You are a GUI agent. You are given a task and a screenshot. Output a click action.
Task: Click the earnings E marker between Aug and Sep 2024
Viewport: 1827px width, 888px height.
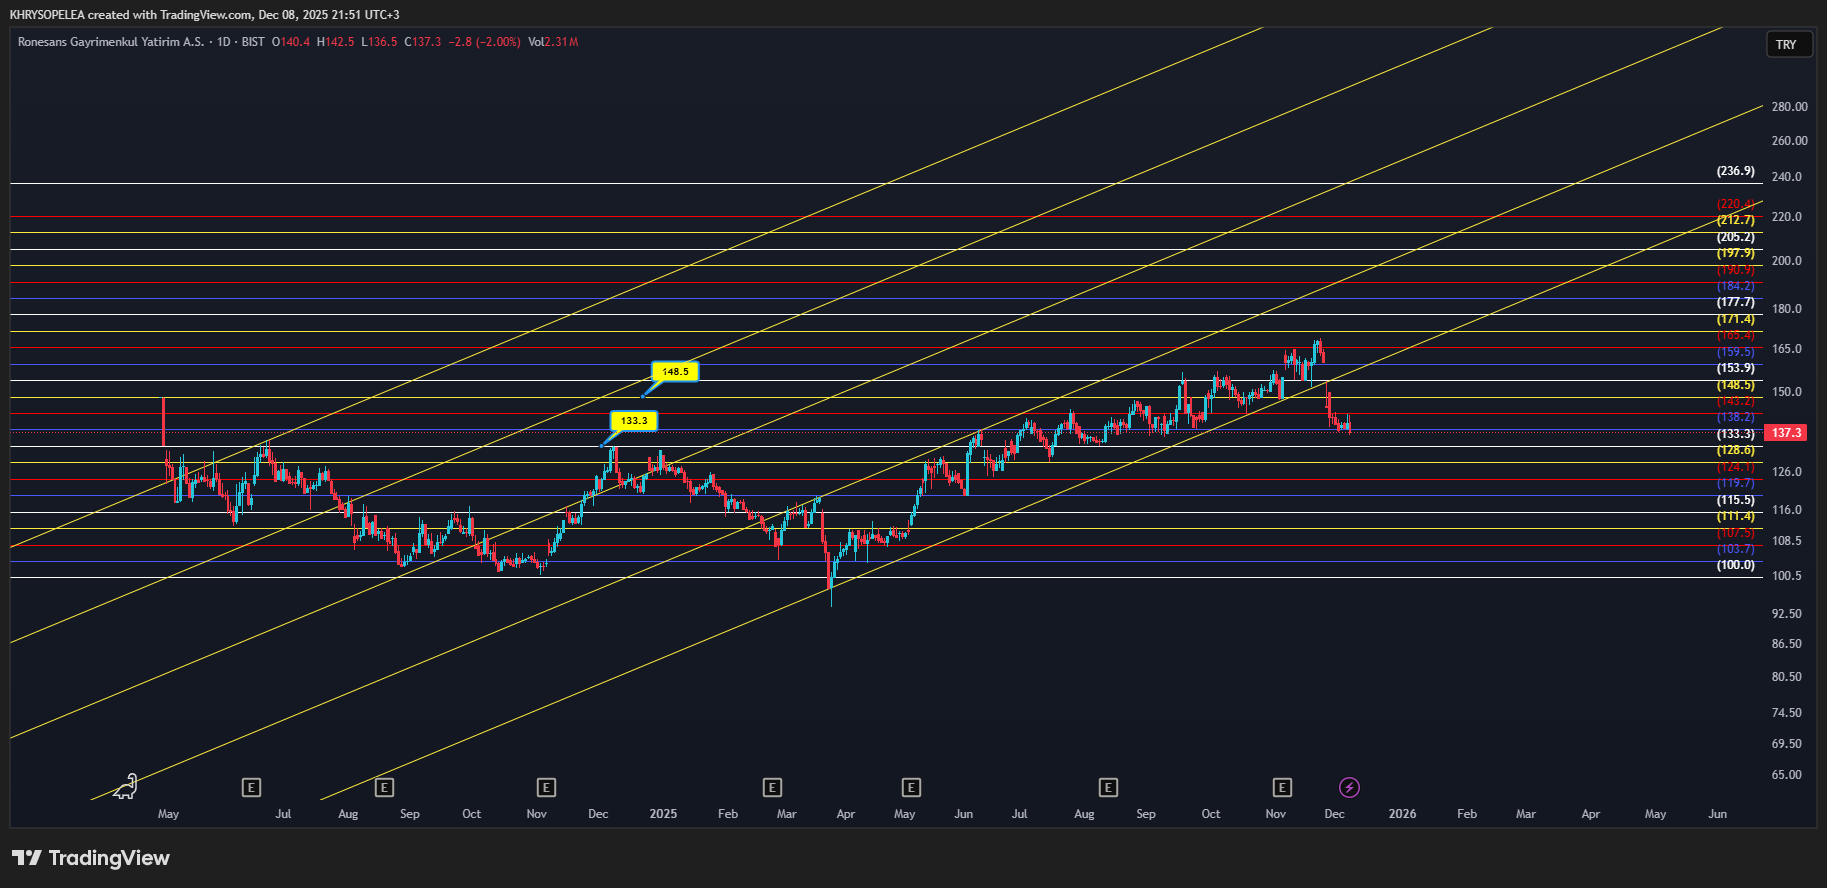coord(384,788)
